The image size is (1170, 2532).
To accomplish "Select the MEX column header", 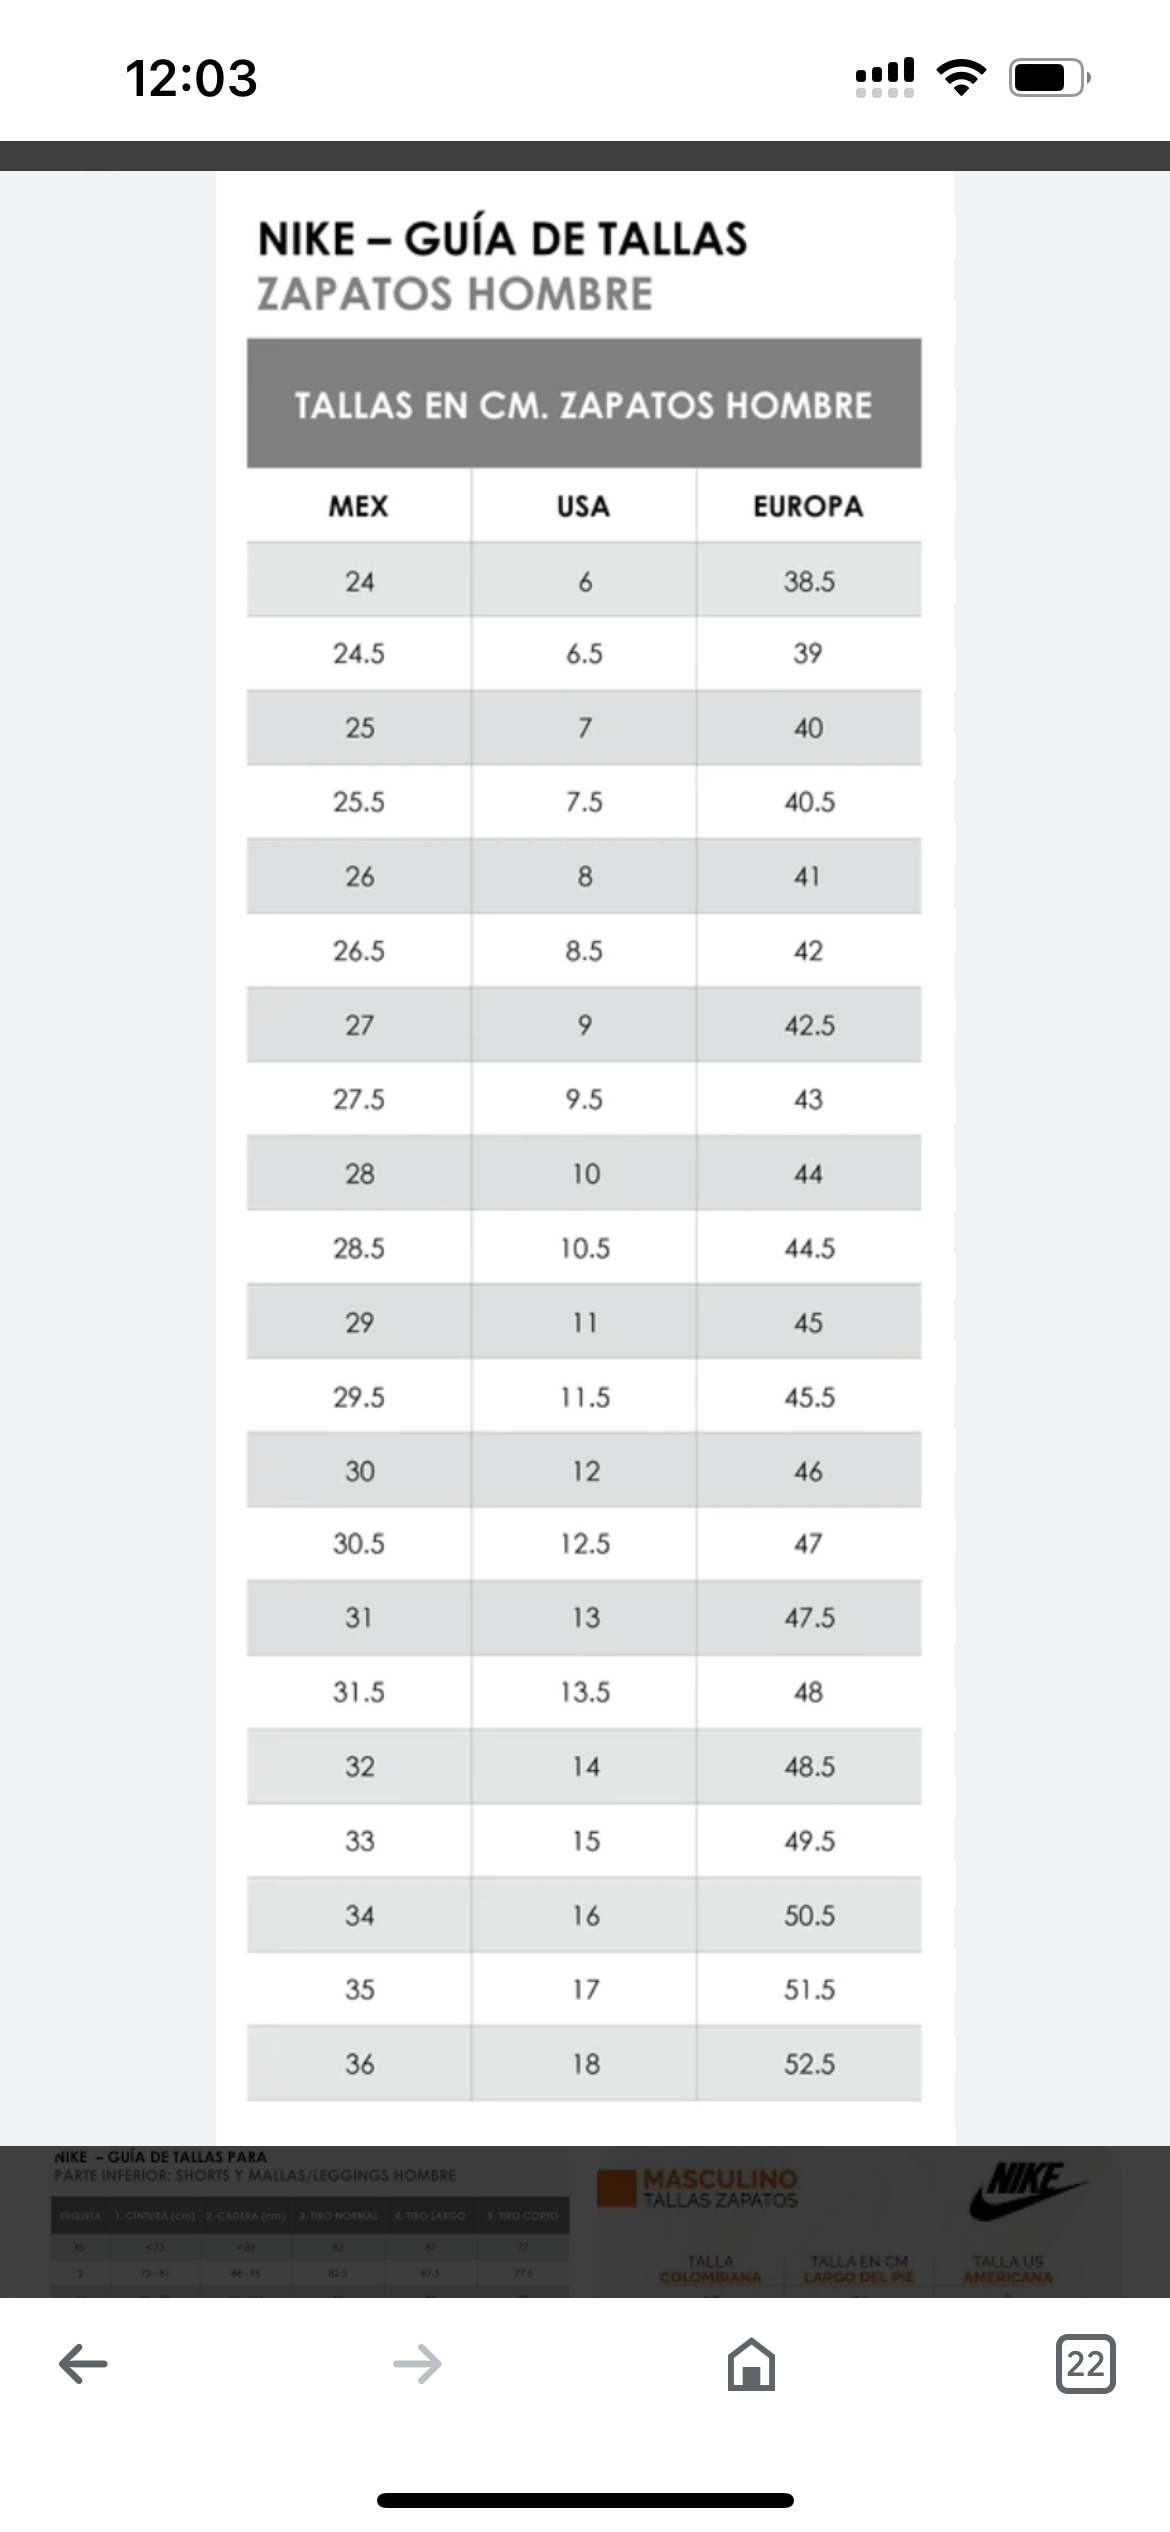I will pyautogui.click(x=359, y=506).
